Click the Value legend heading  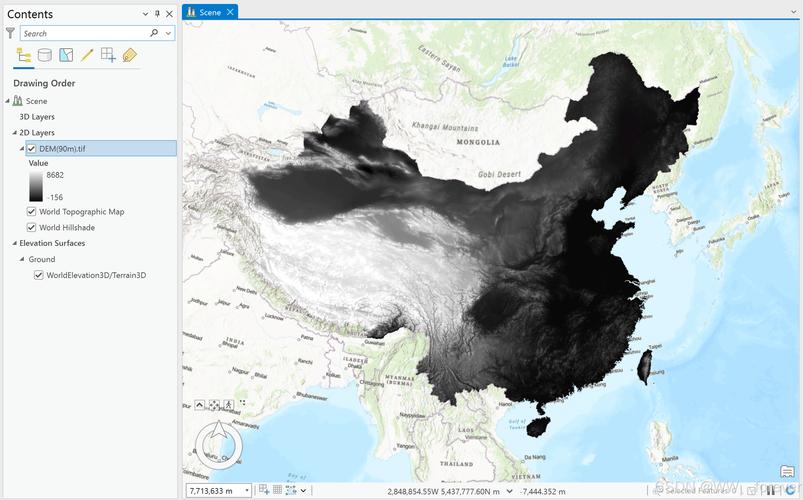38,163
